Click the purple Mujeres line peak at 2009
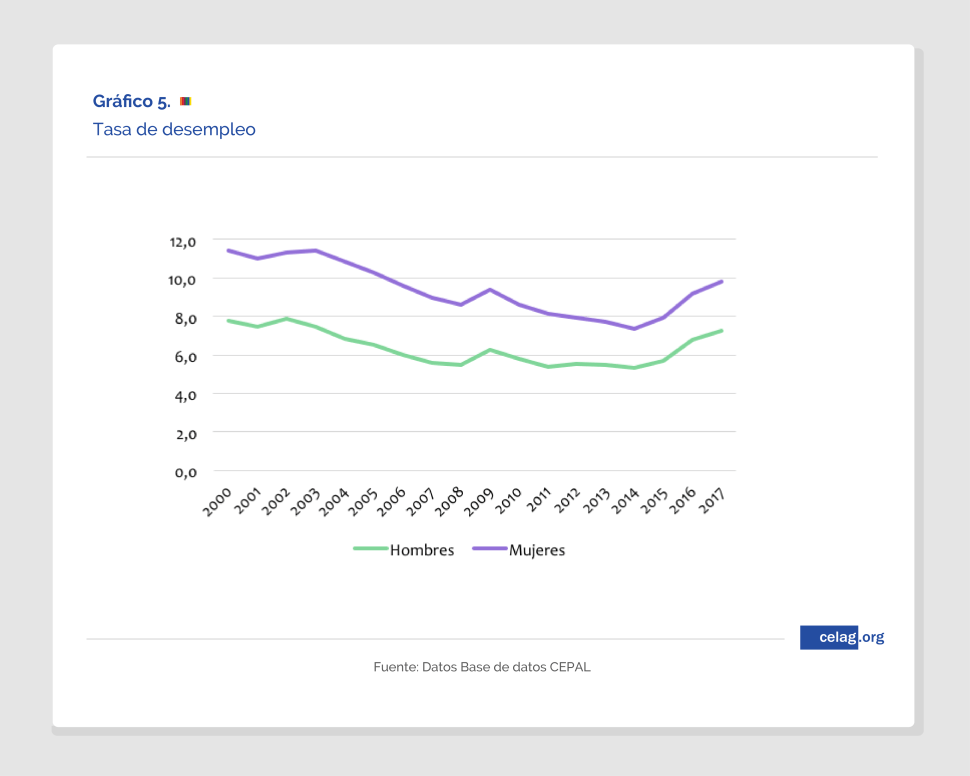Image resolution: width=970 pixels, height=776 pixels. click(x=489, y=290)
